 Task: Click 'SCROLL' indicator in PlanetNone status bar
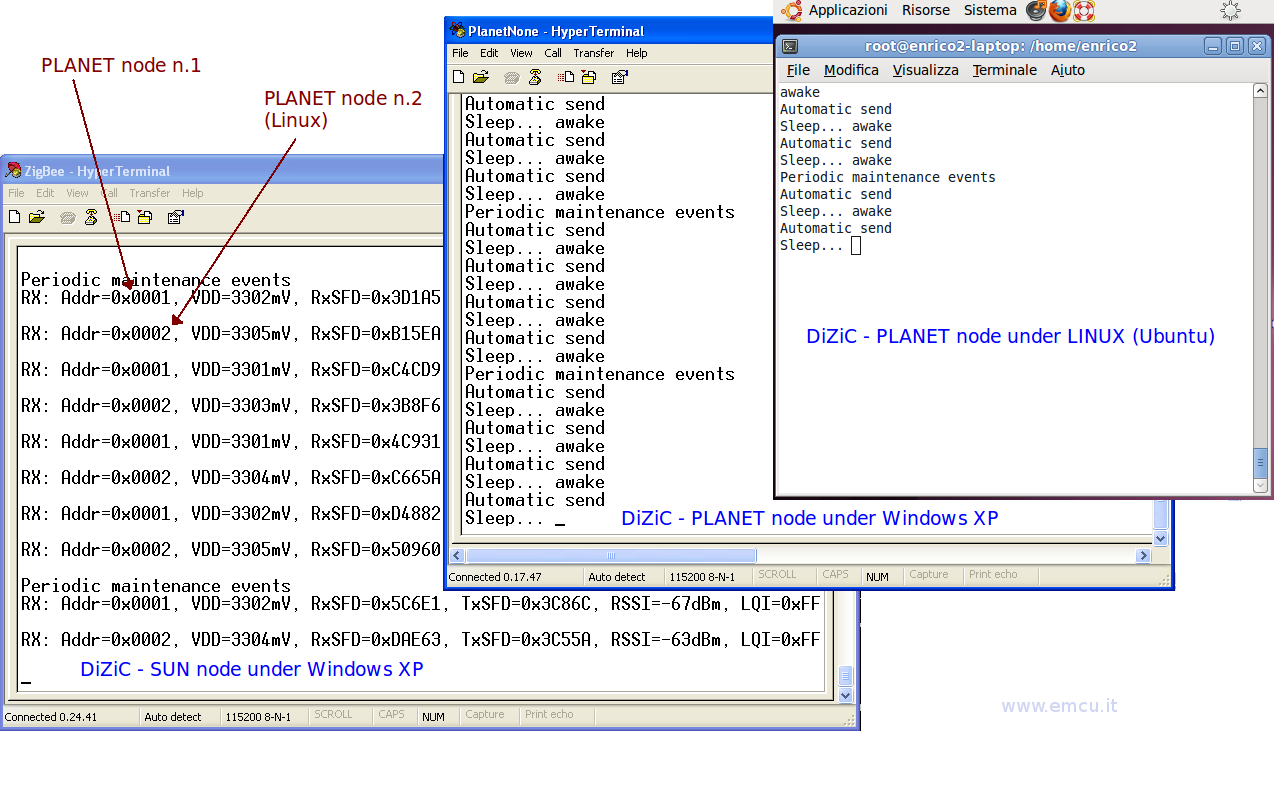coord(777,575)
